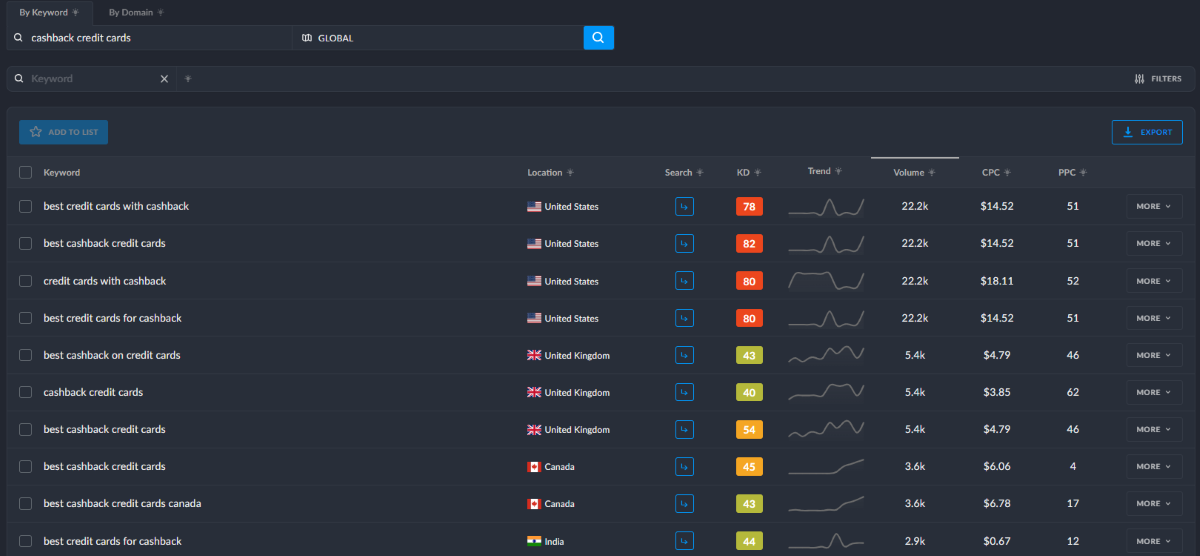Click the India flag icon

tap(534, 541)
